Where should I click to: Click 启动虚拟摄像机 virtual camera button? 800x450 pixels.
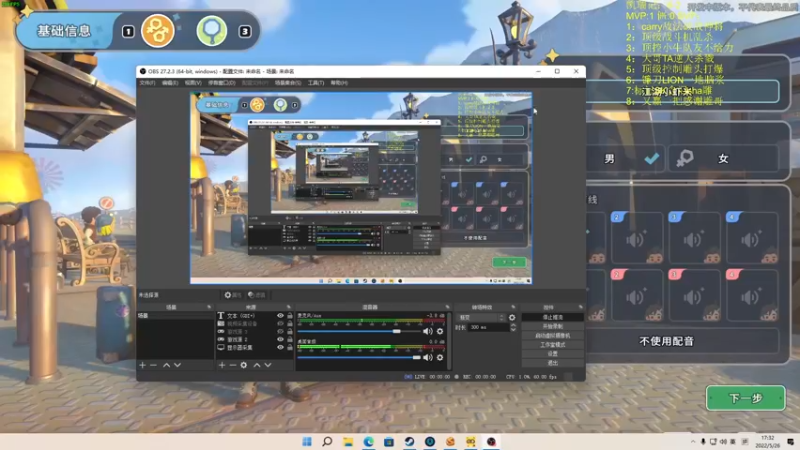[553, 336]
